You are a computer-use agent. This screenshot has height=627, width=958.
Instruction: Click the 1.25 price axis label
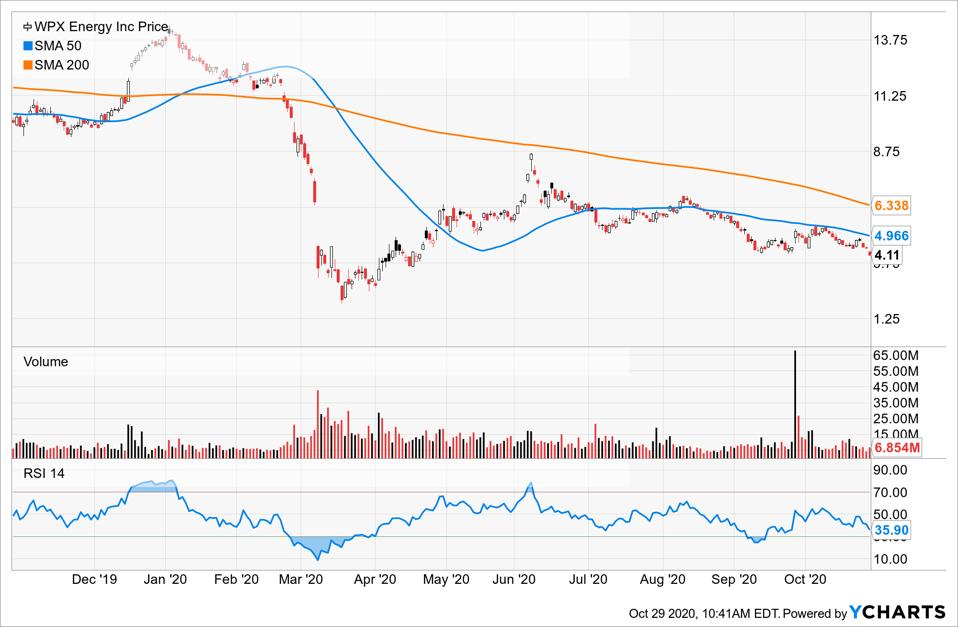click(x=887, y=319)
